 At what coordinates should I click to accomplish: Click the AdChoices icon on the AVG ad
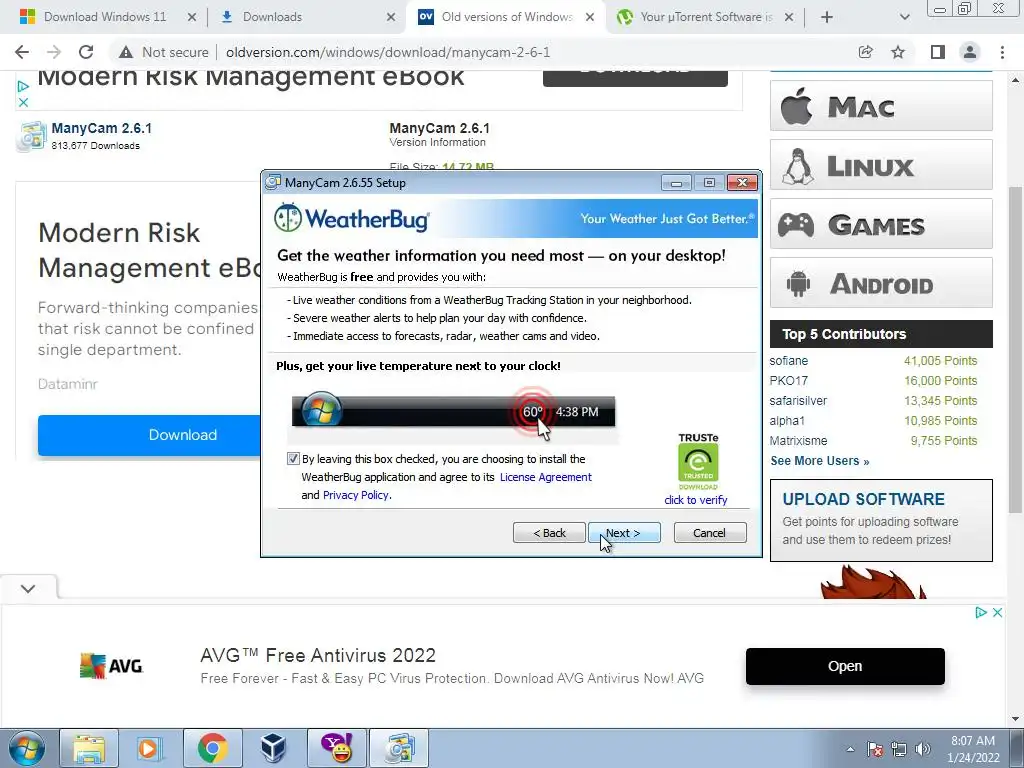click(x=980, y=613)
